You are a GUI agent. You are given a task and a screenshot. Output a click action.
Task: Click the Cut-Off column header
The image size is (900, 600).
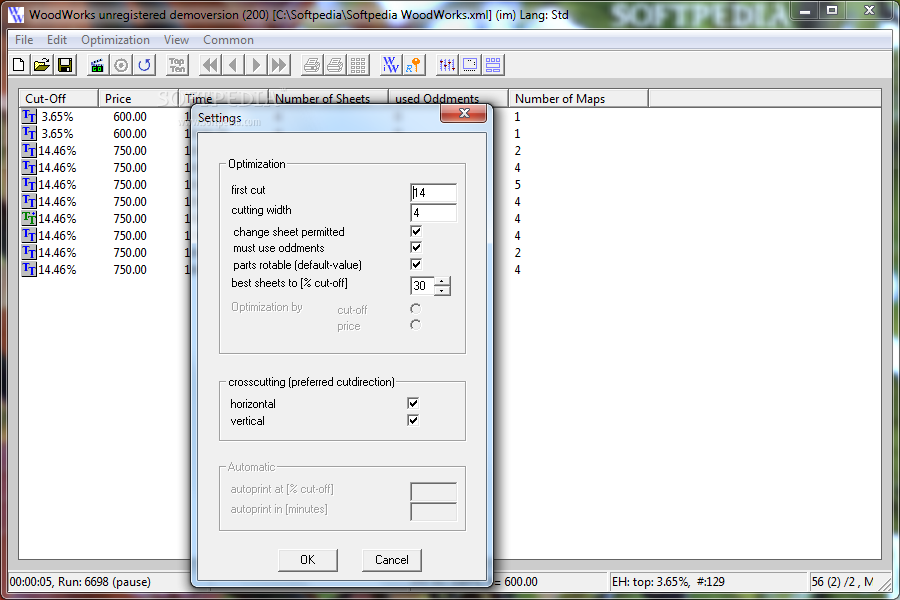pos(59,98)
